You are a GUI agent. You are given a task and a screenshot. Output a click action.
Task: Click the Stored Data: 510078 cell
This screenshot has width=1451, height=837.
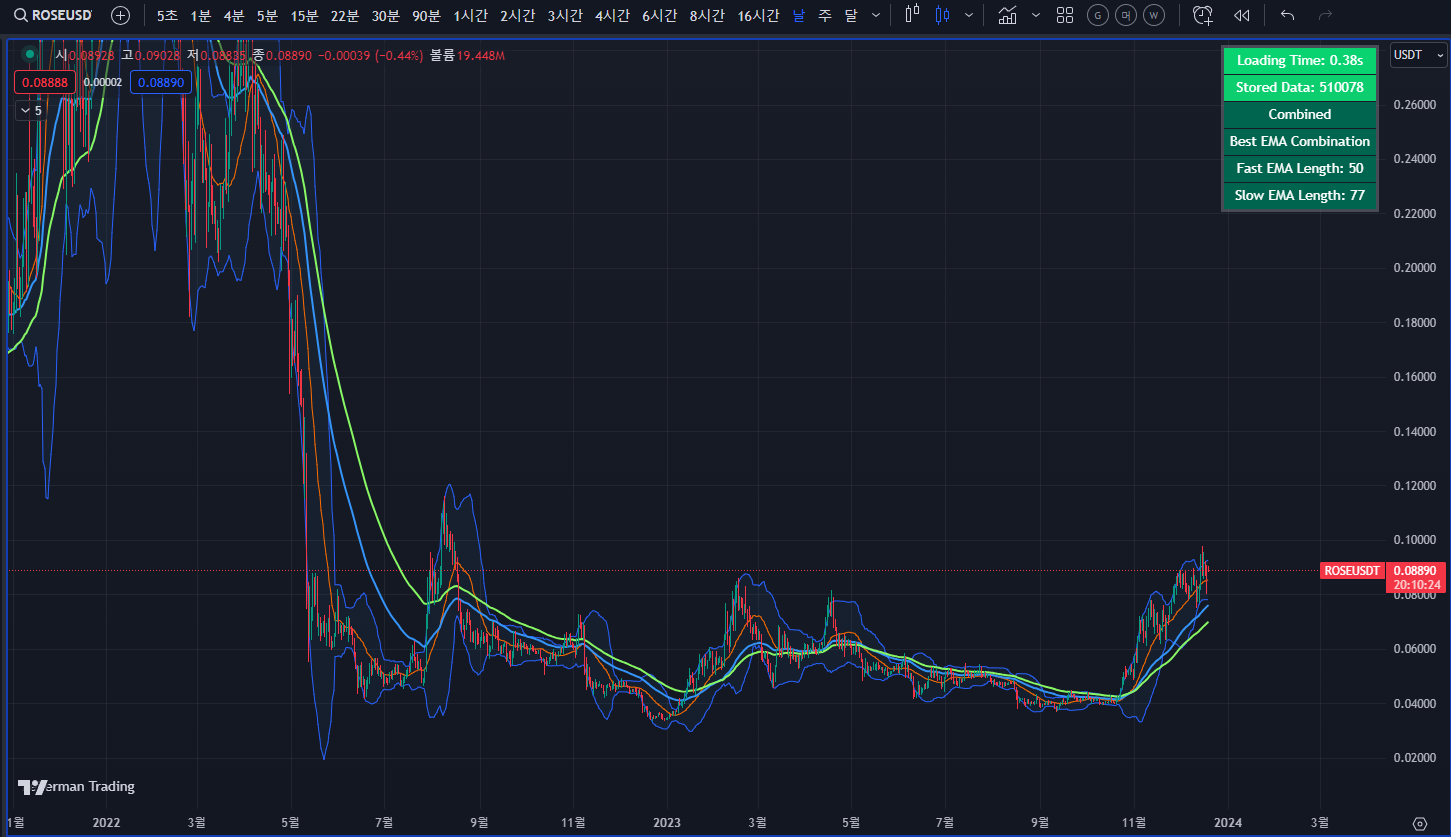click(1300, 88)
